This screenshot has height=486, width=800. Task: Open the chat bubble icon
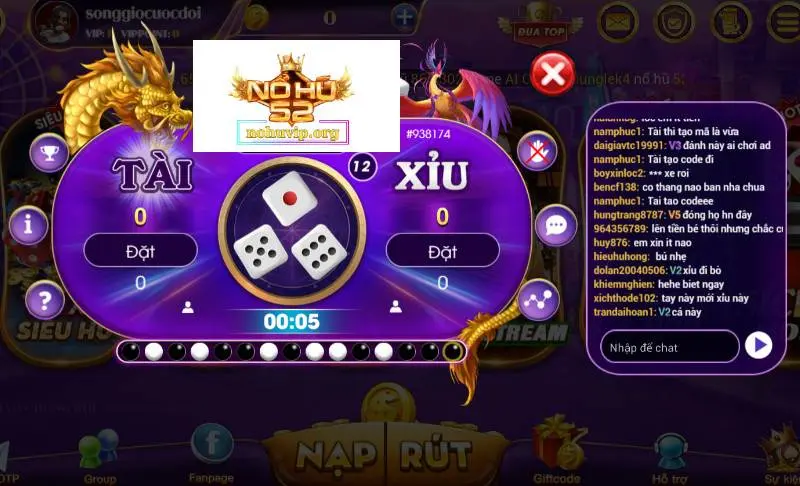click(556, 225)
